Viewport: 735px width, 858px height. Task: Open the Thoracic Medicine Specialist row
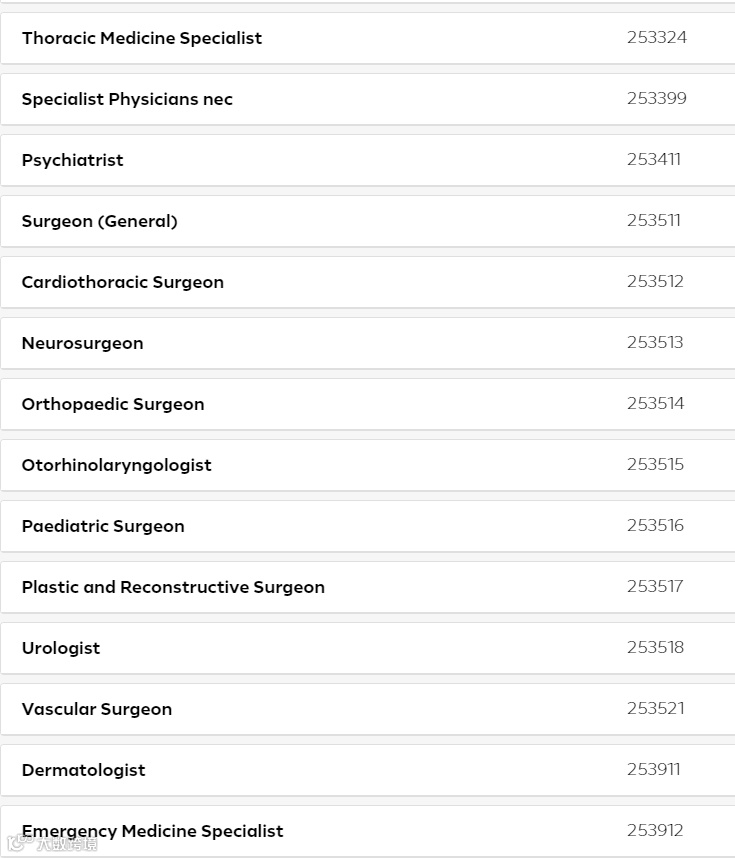(x=142, y=38)
